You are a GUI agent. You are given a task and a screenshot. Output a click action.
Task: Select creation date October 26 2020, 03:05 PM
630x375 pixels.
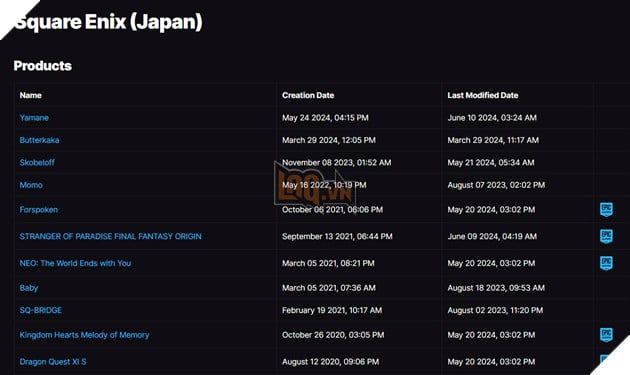(x=333, y=335)
